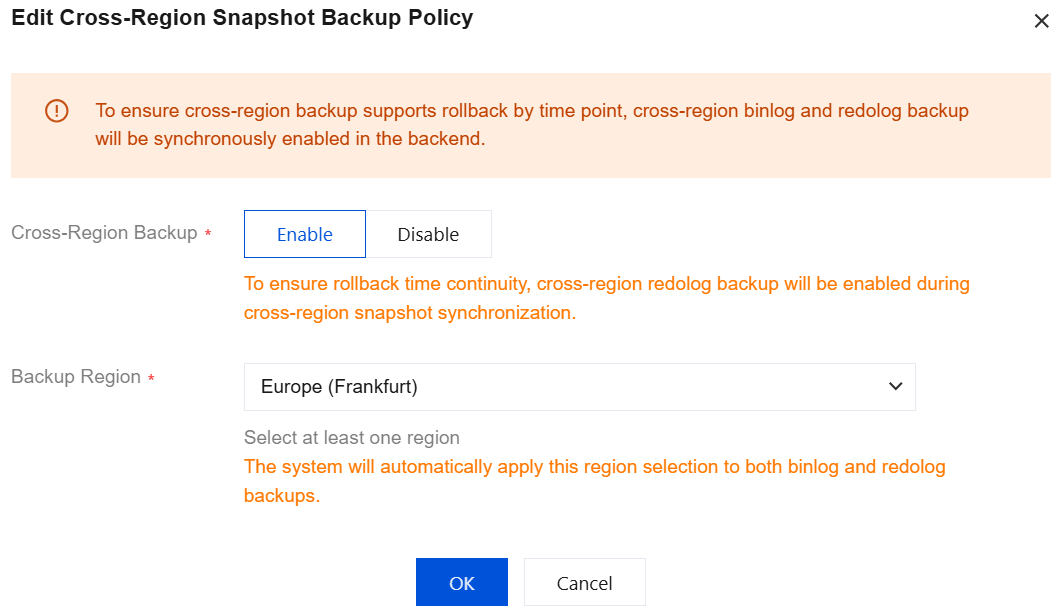
Task: Click the Backup Region field label
Action: coord(76,377)
